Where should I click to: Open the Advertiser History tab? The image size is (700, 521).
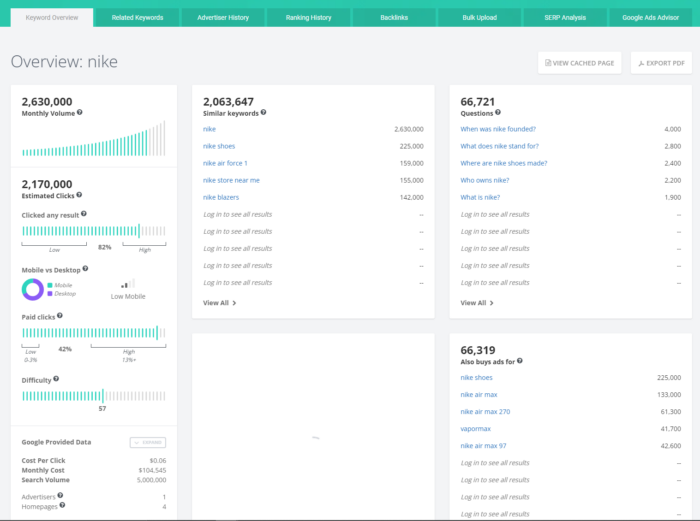223,18
